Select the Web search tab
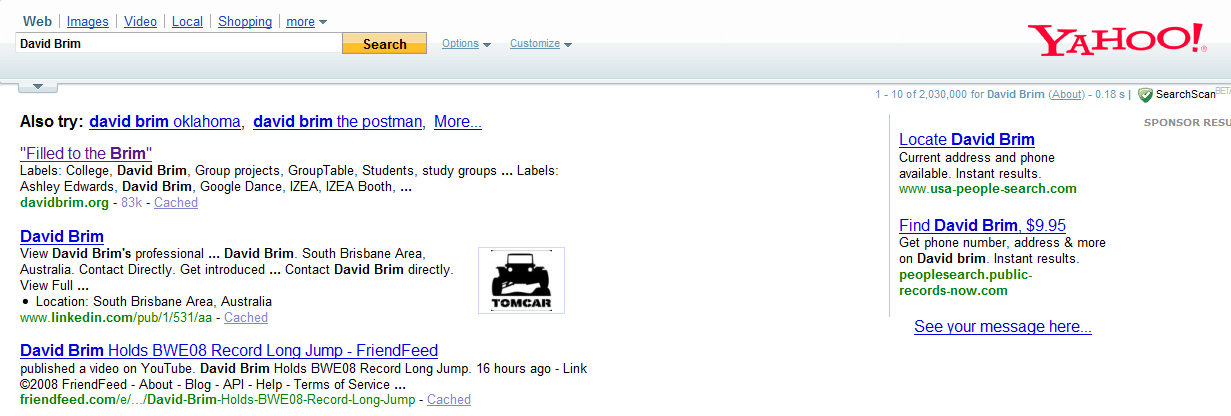Screen dimensions: 1231x416 (x=37, y=21)
